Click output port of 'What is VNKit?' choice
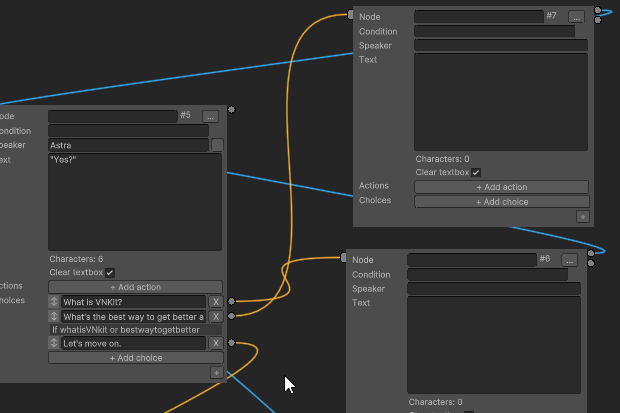620x413 pixels. 231,300
